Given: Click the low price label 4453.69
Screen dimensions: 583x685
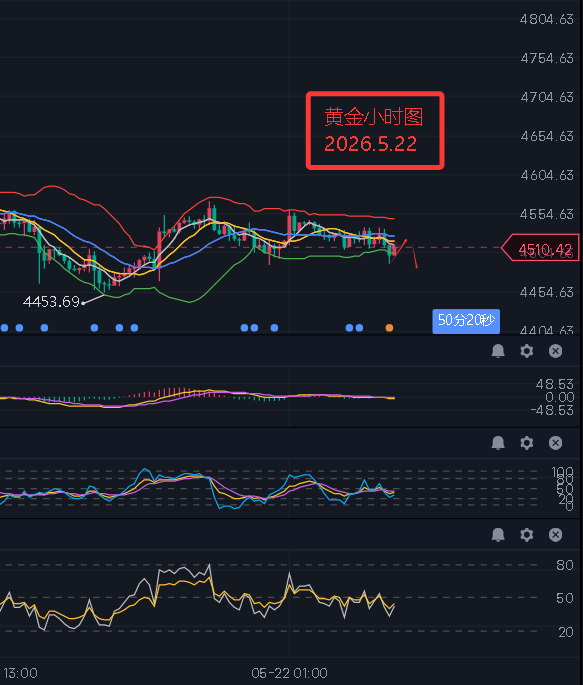Looking at the screenshot, I should [x=52, y=301].
